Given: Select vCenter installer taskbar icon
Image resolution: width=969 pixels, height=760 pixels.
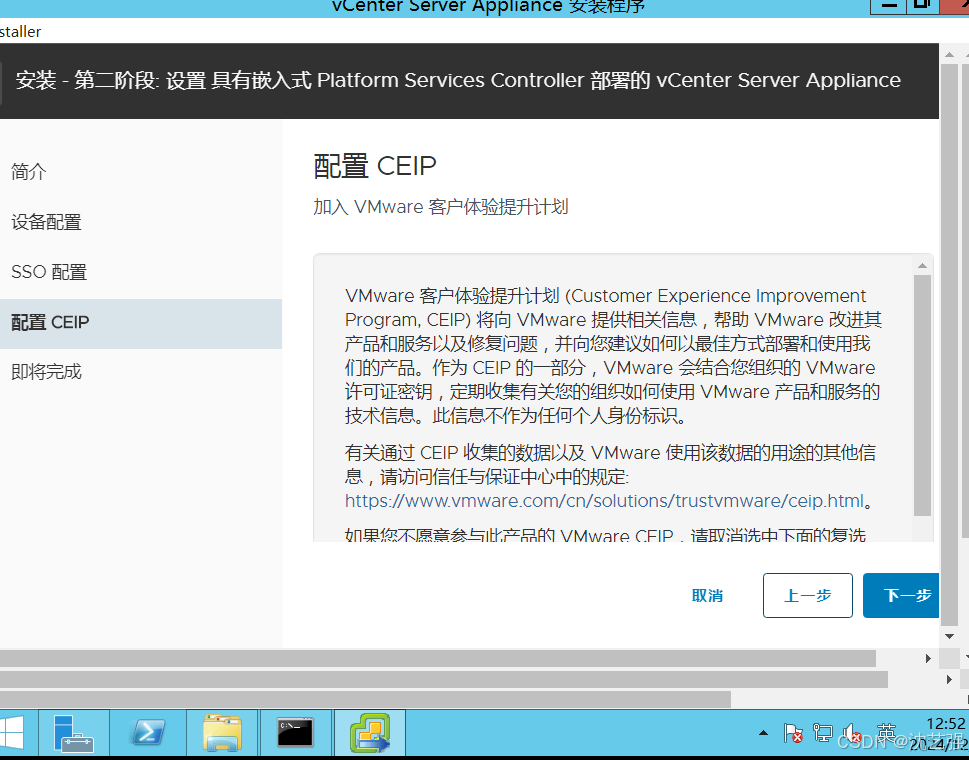Looking at the screenshot, I should (370, 733).
